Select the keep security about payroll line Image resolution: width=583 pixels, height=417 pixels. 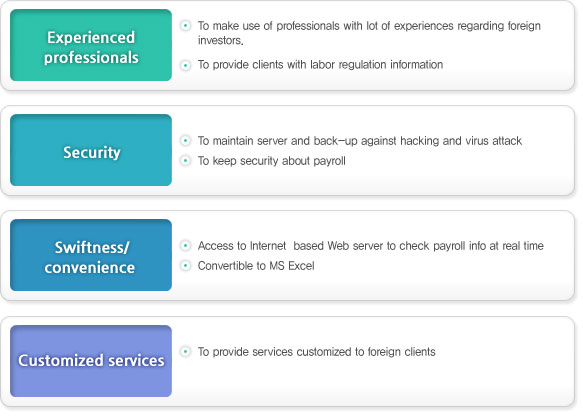(271, 161)
